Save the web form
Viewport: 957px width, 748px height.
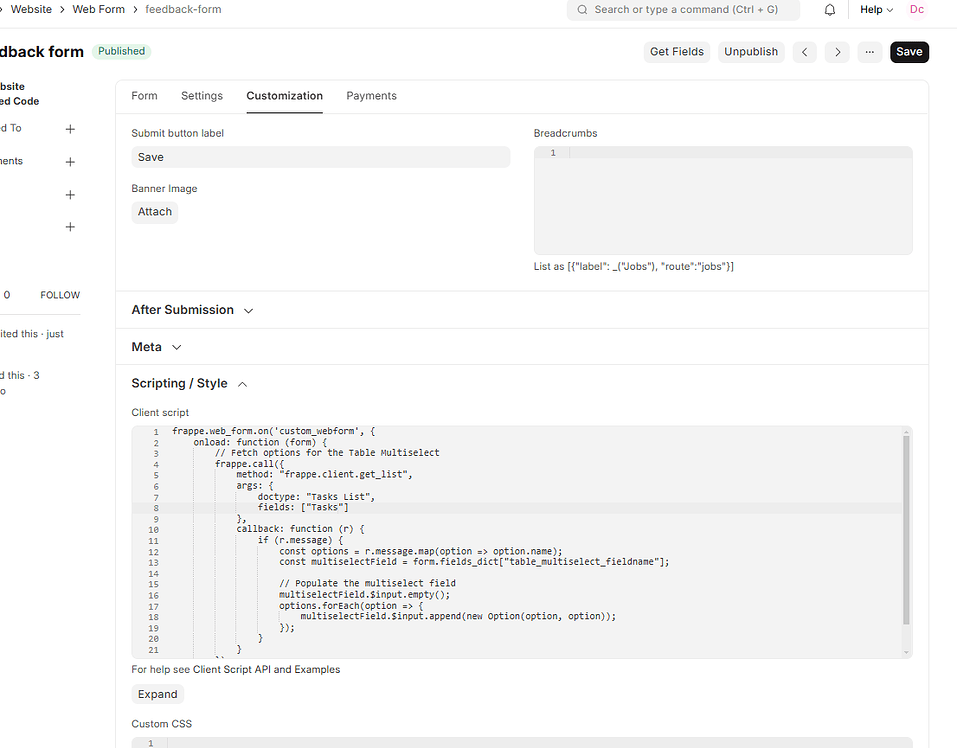(x=909, y=52)
